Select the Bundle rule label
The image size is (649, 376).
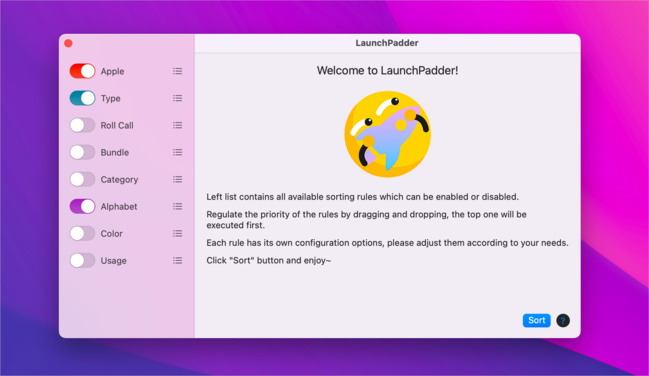115,152
